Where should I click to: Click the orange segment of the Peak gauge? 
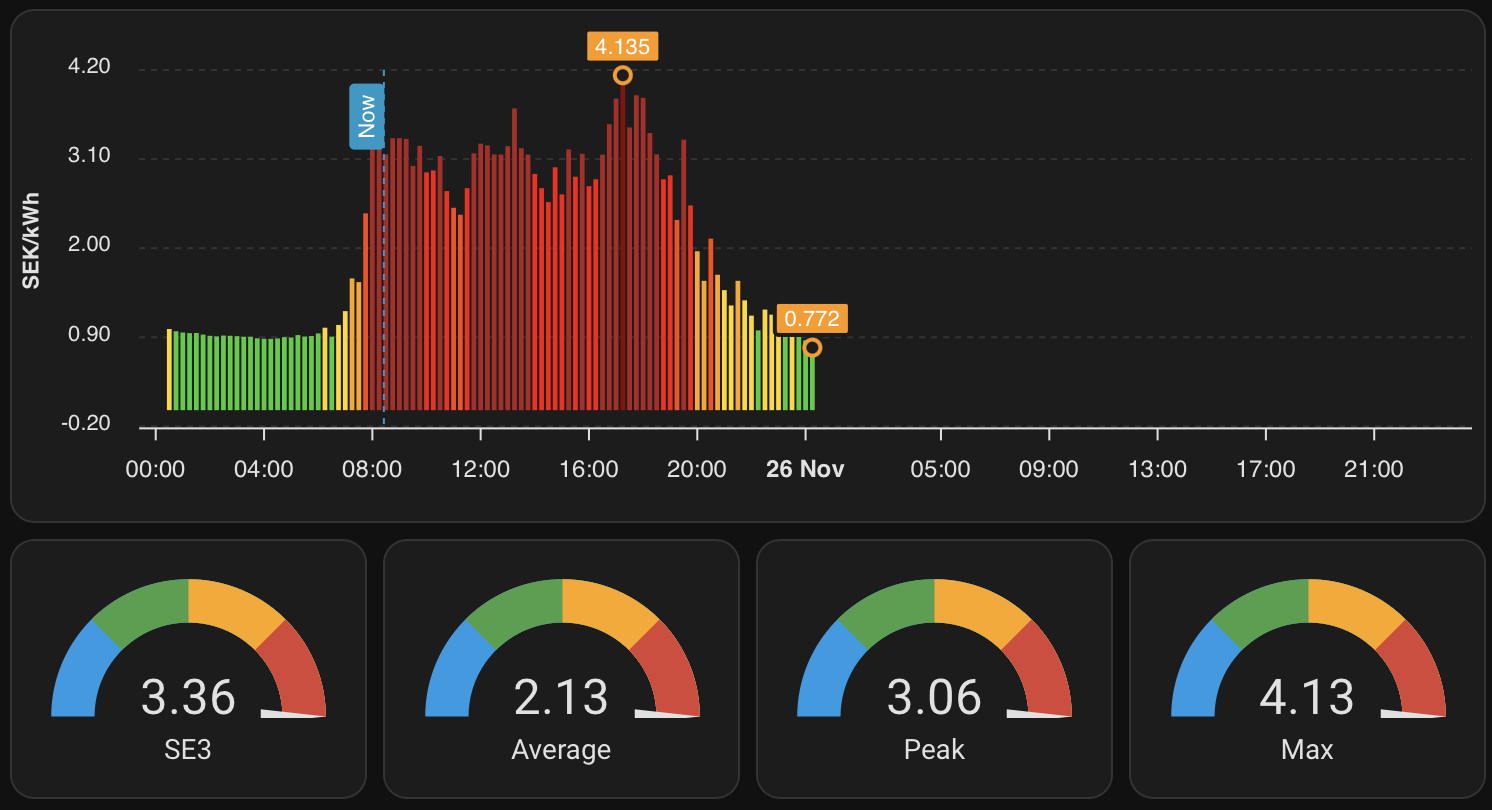(x=980, y=610)
